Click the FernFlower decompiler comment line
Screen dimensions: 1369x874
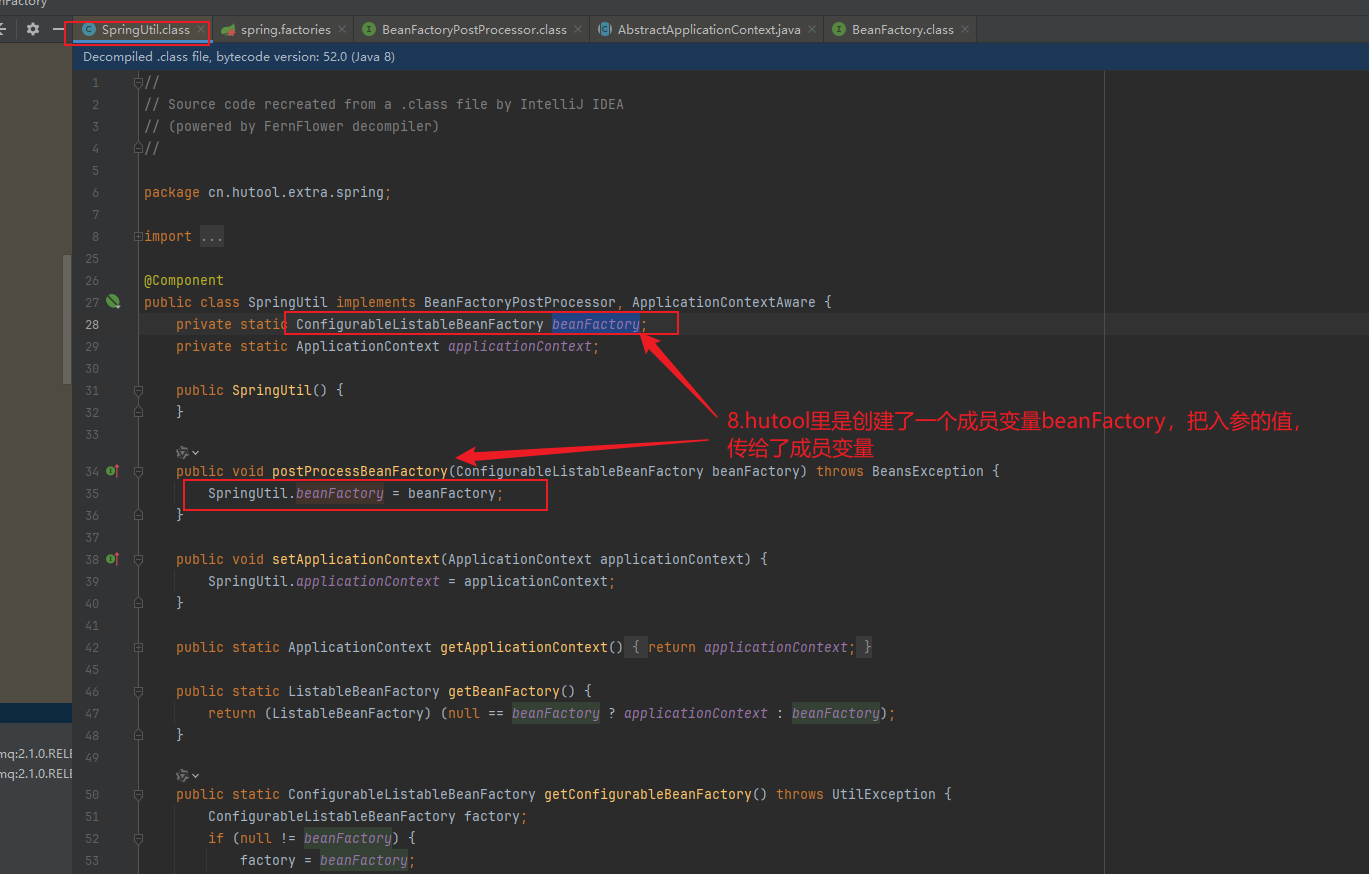tap(292, 126)
